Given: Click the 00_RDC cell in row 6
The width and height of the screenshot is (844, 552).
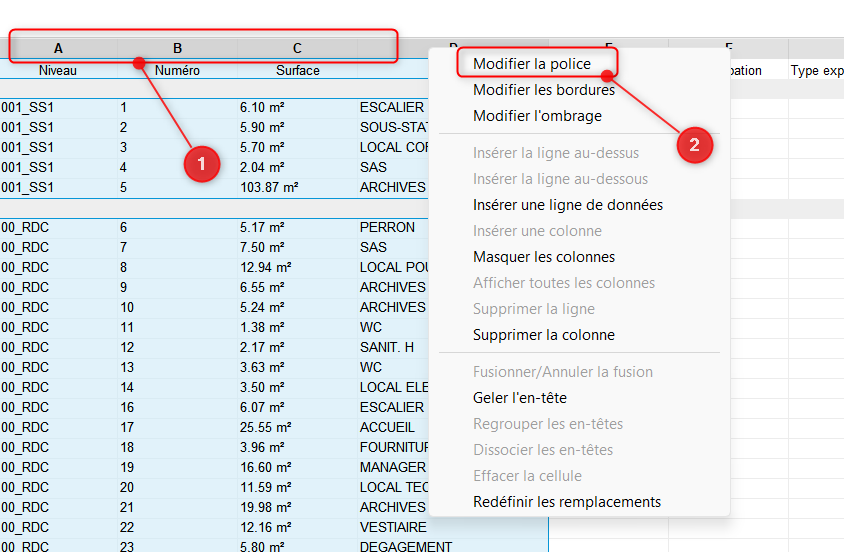Looking at the screenshot, I should (58, 228).
